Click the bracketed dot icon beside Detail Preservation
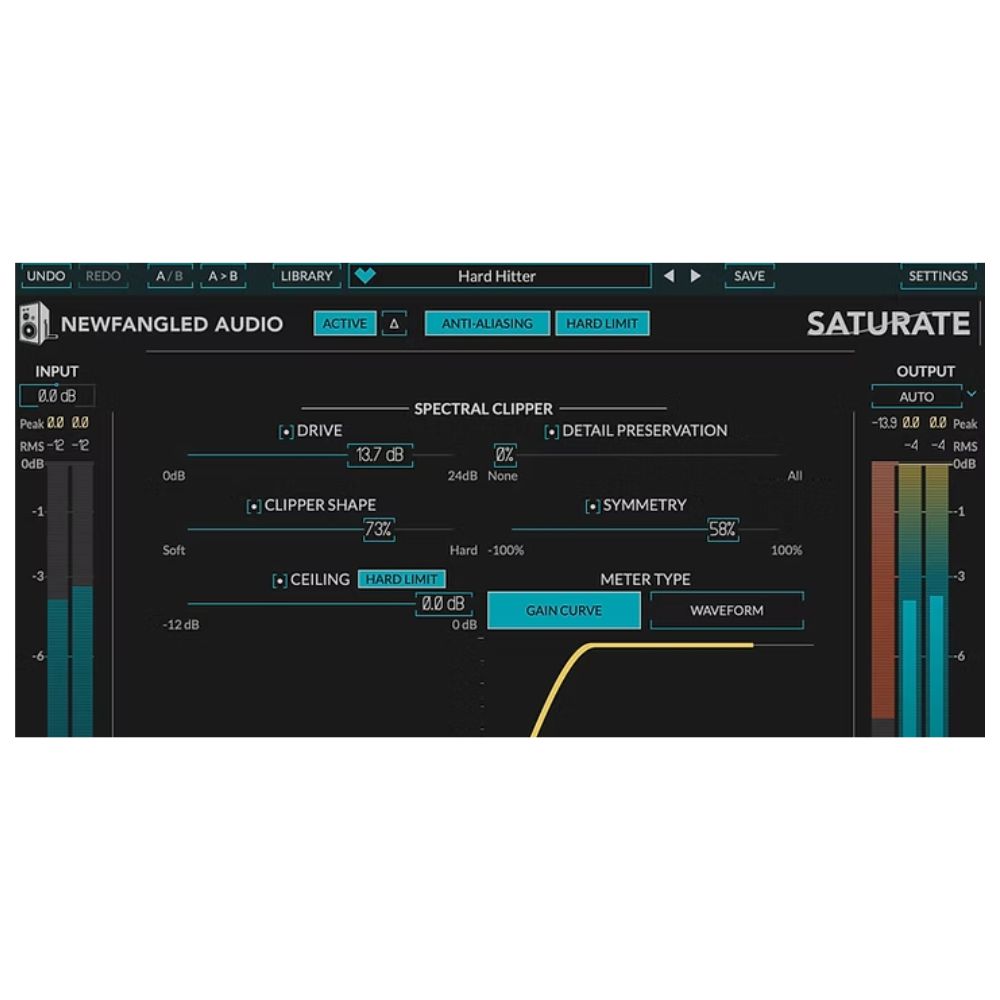This screenshot has height=1000, width=1000. [x=551, y=432]
